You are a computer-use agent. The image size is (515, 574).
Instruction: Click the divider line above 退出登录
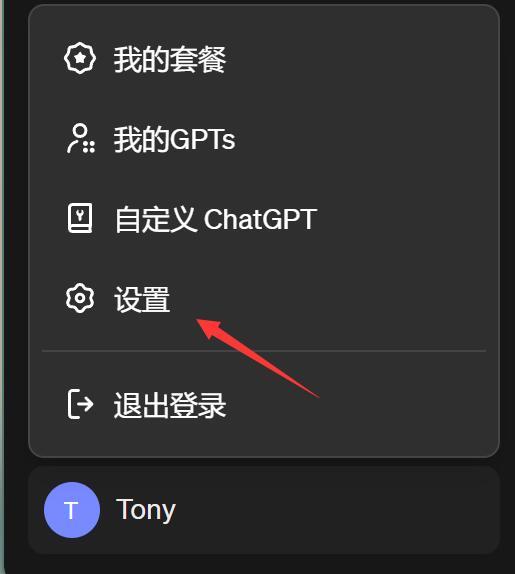(264, 351)
